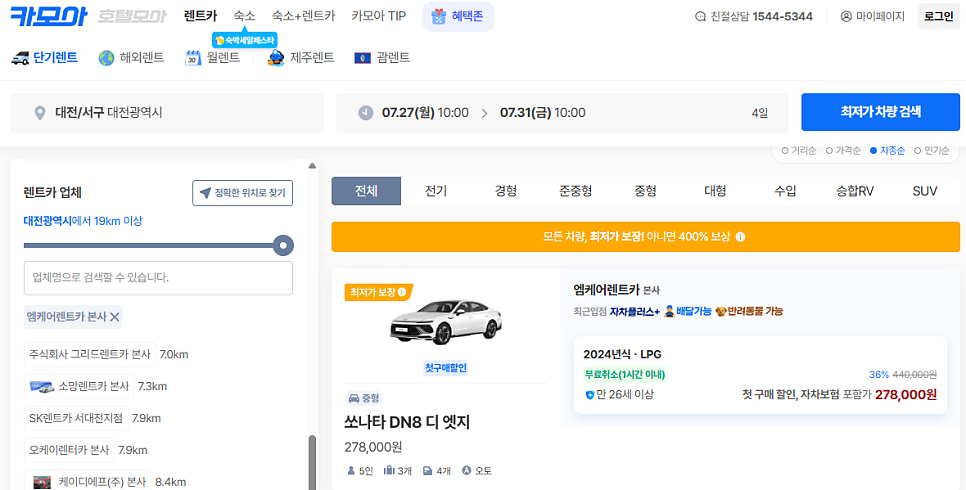Click the 4개 door icon
966x490 pixels.
428,471
